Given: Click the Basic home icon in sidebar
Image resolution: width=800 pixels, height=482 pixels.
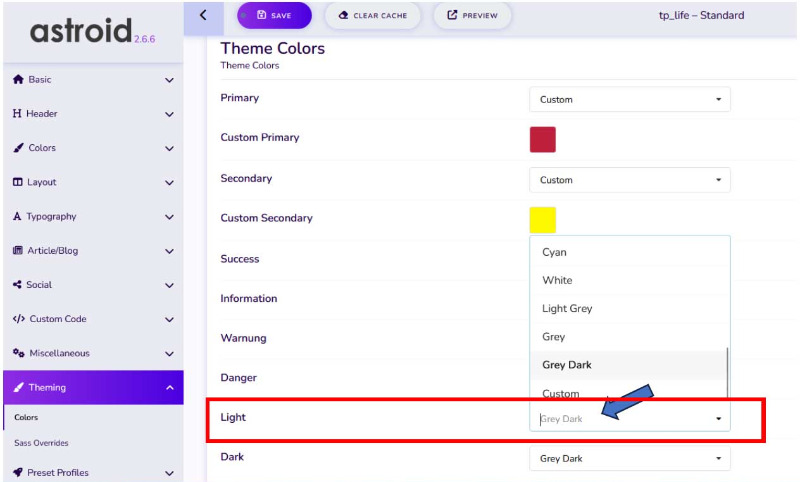Looking at the screenshot, I should point(17,80).
